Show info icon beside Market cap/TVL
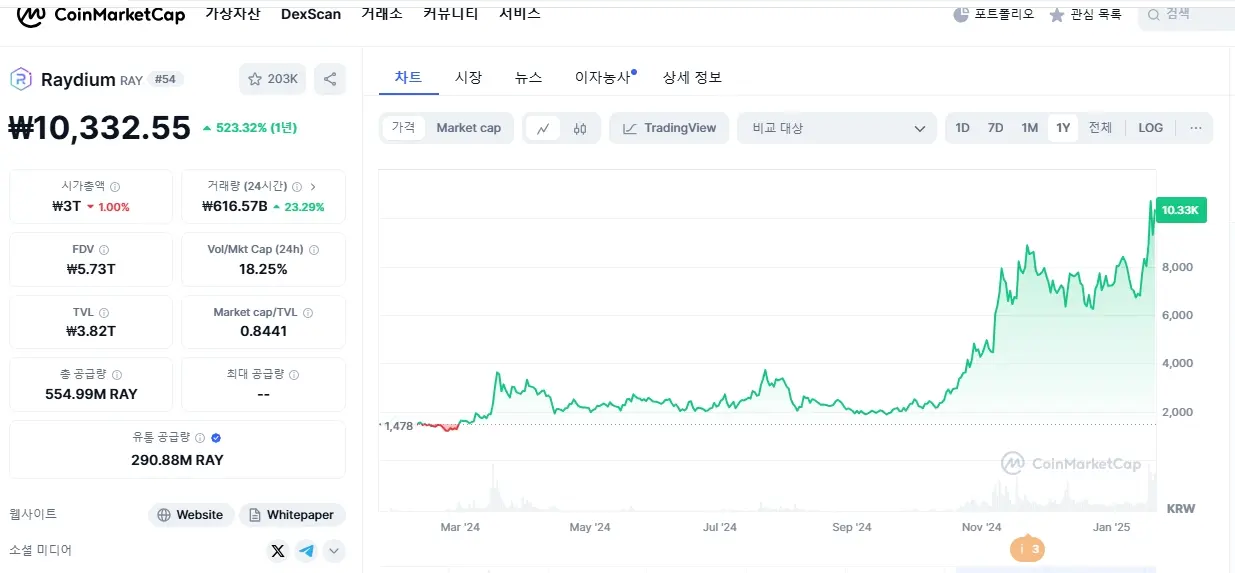 coord(307,313)
